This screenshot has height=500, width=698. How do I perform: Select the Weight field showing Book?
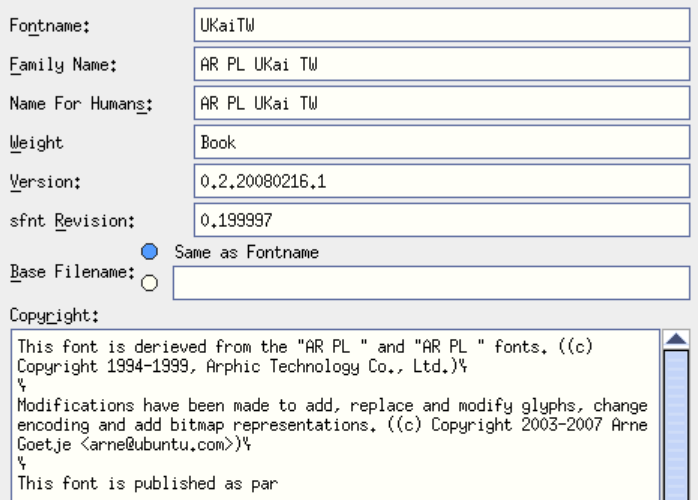[x=441, y=143]
